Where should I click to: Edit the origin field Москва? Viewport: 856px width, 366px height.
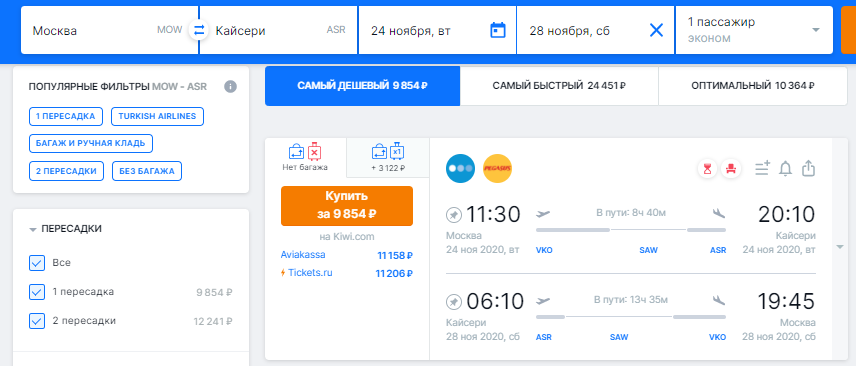pyautogui.click(x=109, y=30)
